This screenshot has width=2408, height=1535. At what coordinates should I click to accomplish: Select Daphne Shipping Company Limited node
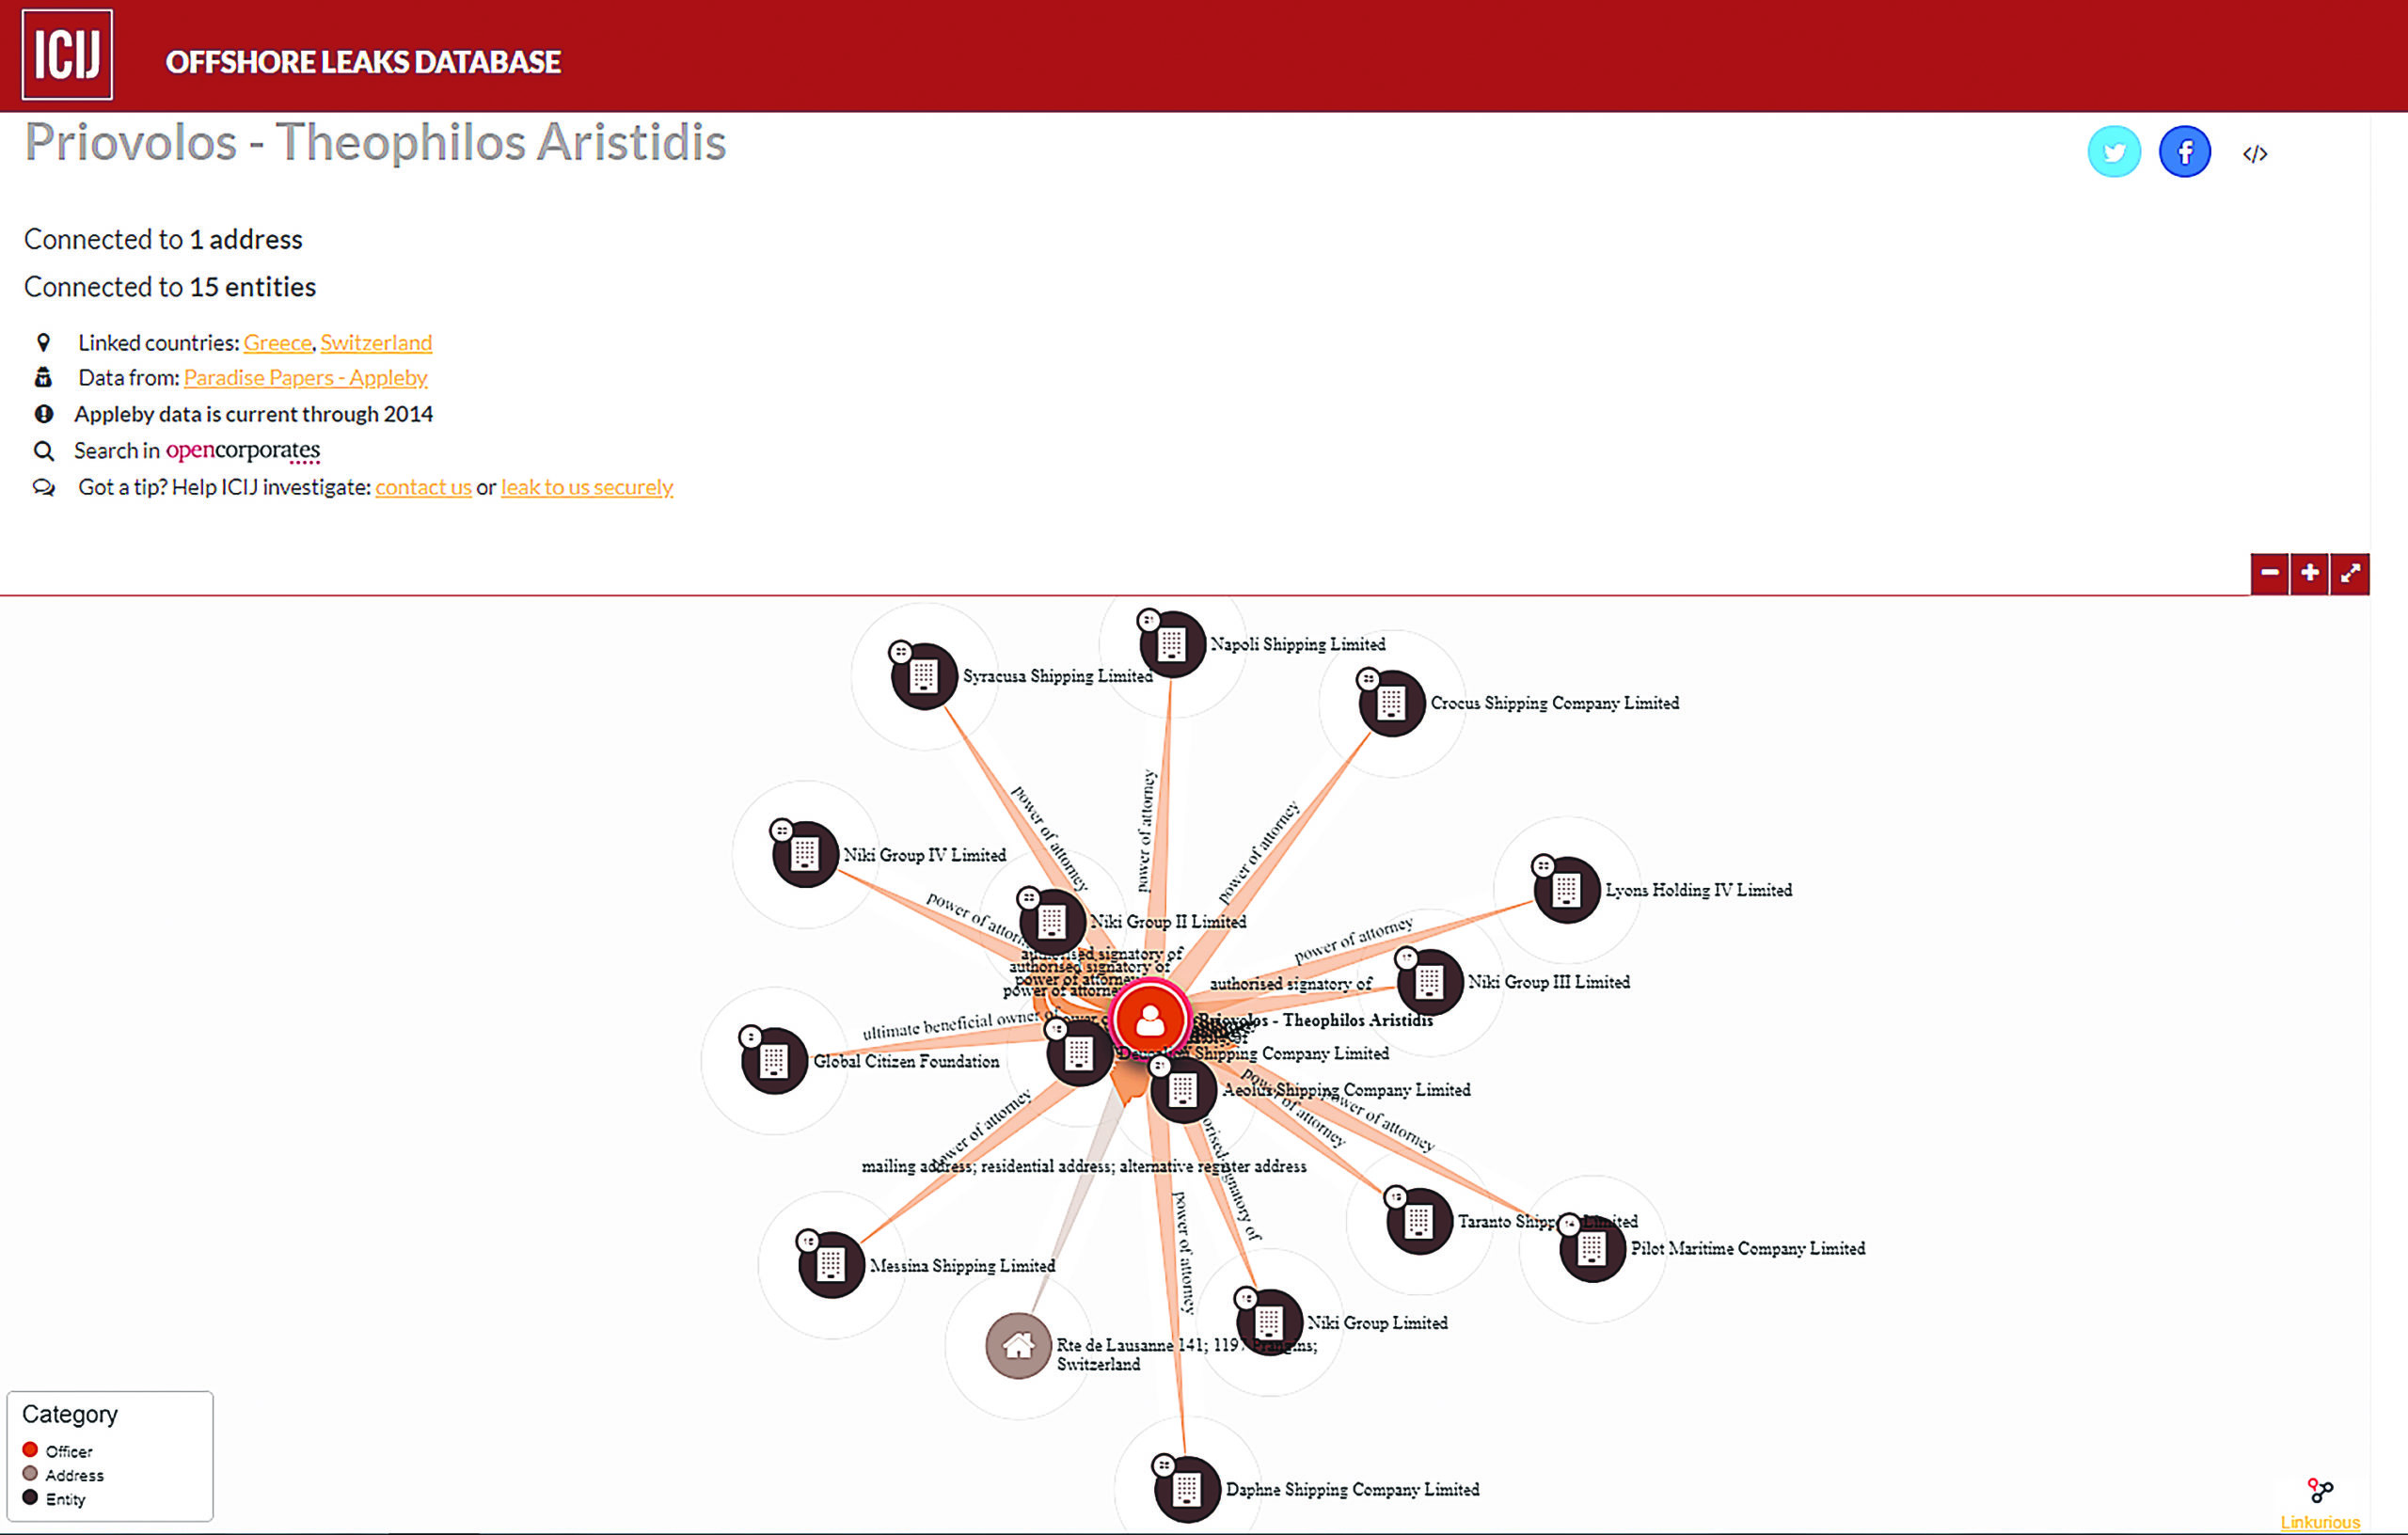tap(1187, 1489)
